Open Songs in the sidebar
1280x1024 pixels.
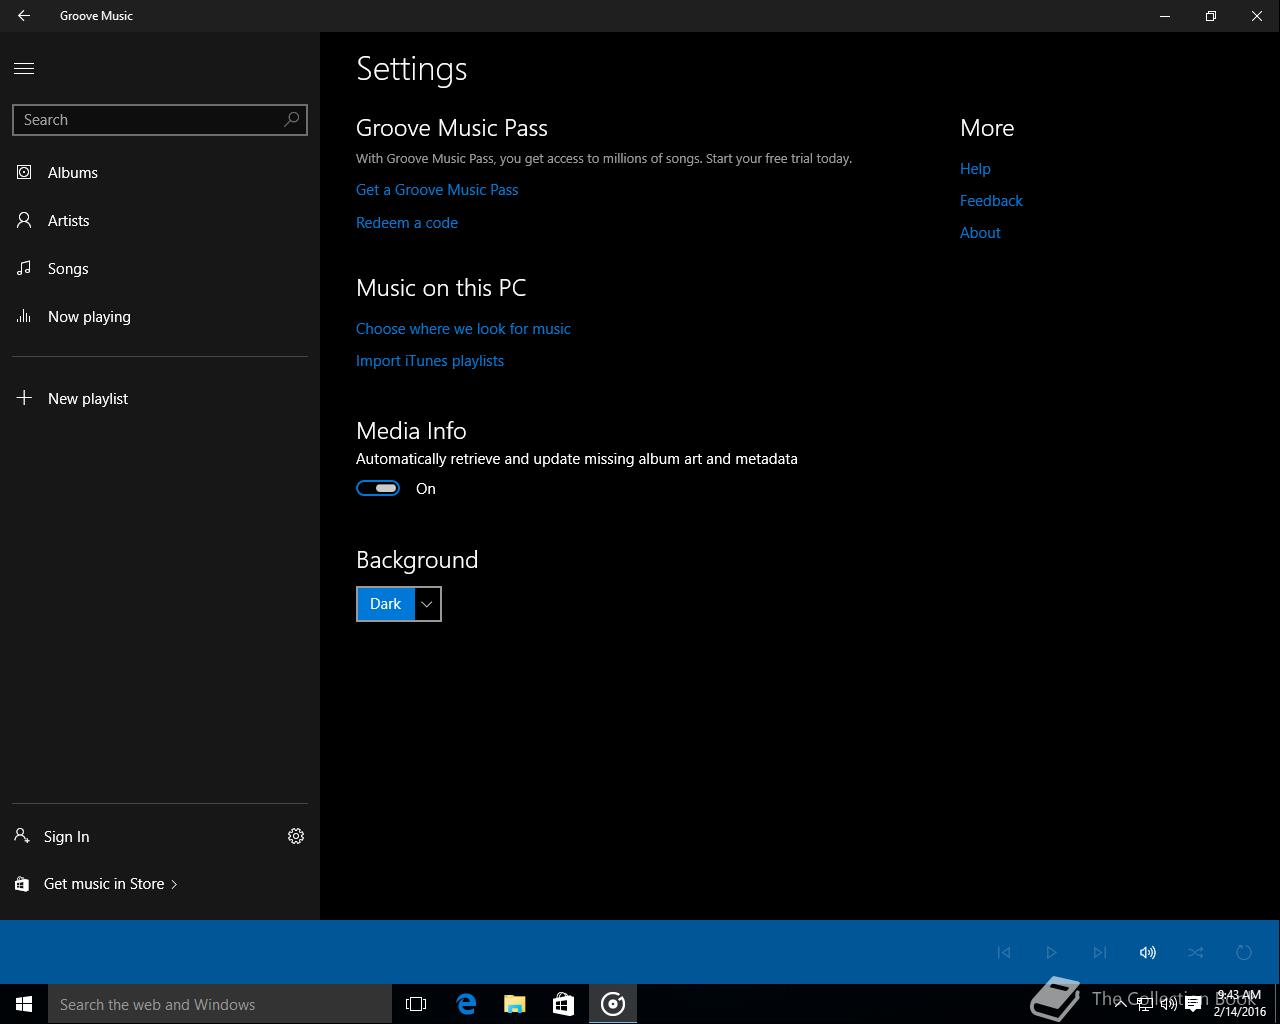[160, 268]
